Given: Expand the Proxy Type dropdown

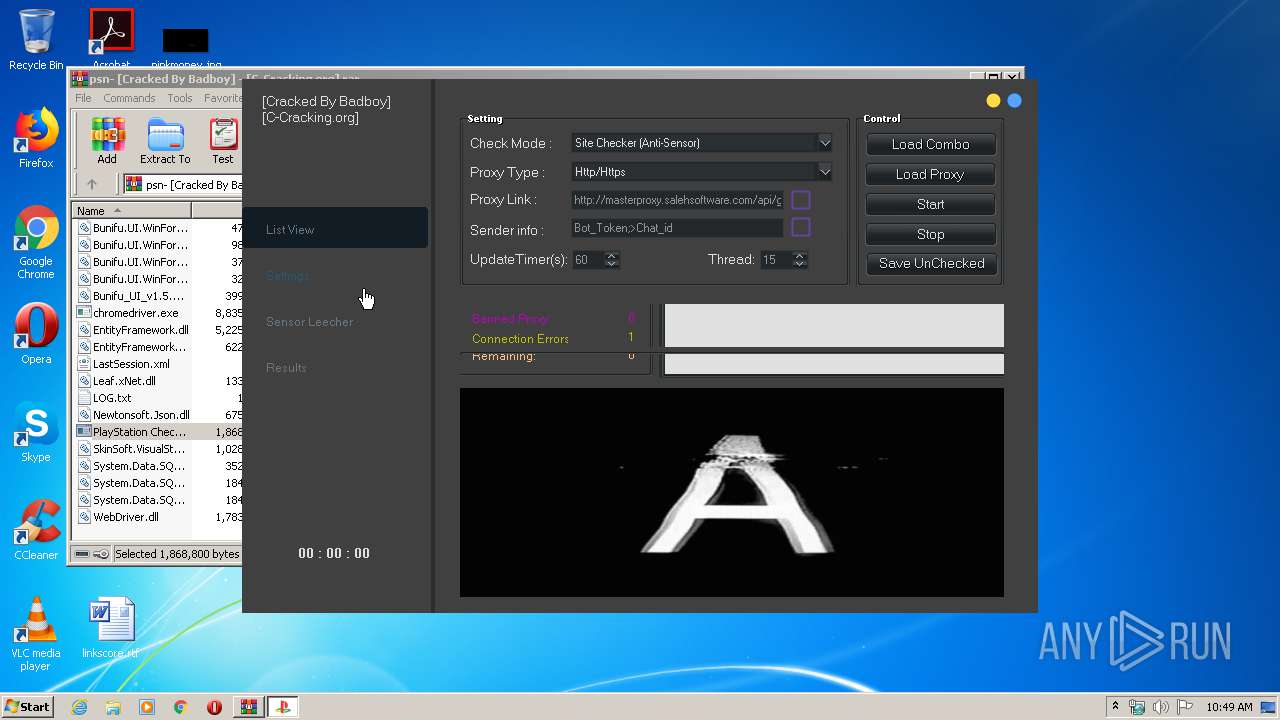Looking at the screenshot, I should pos(824,172).
